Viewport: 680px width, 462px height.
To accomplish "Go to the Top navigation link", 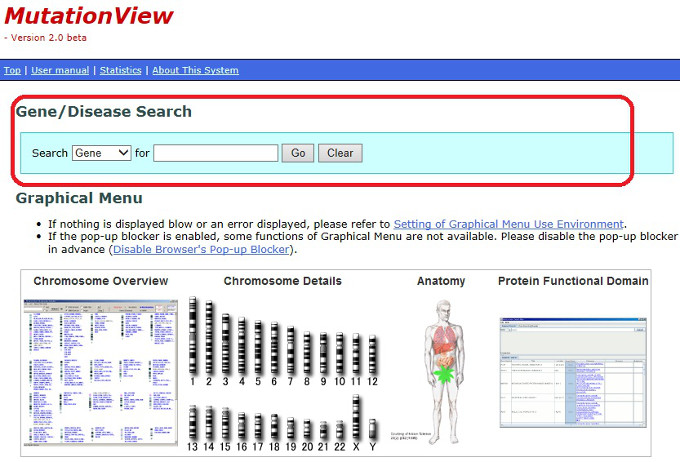I will click(12, 70).
